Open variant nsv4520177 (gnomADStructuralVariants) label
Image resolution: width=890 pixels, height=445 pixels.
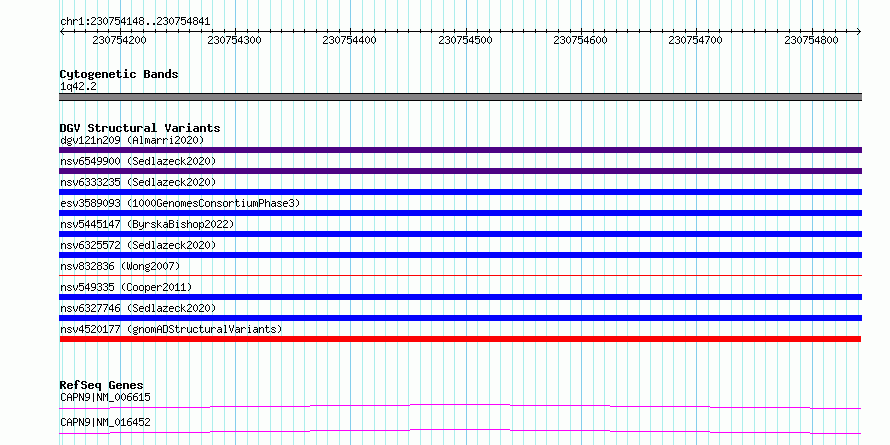pyautogui.click(x=171, y=329)
